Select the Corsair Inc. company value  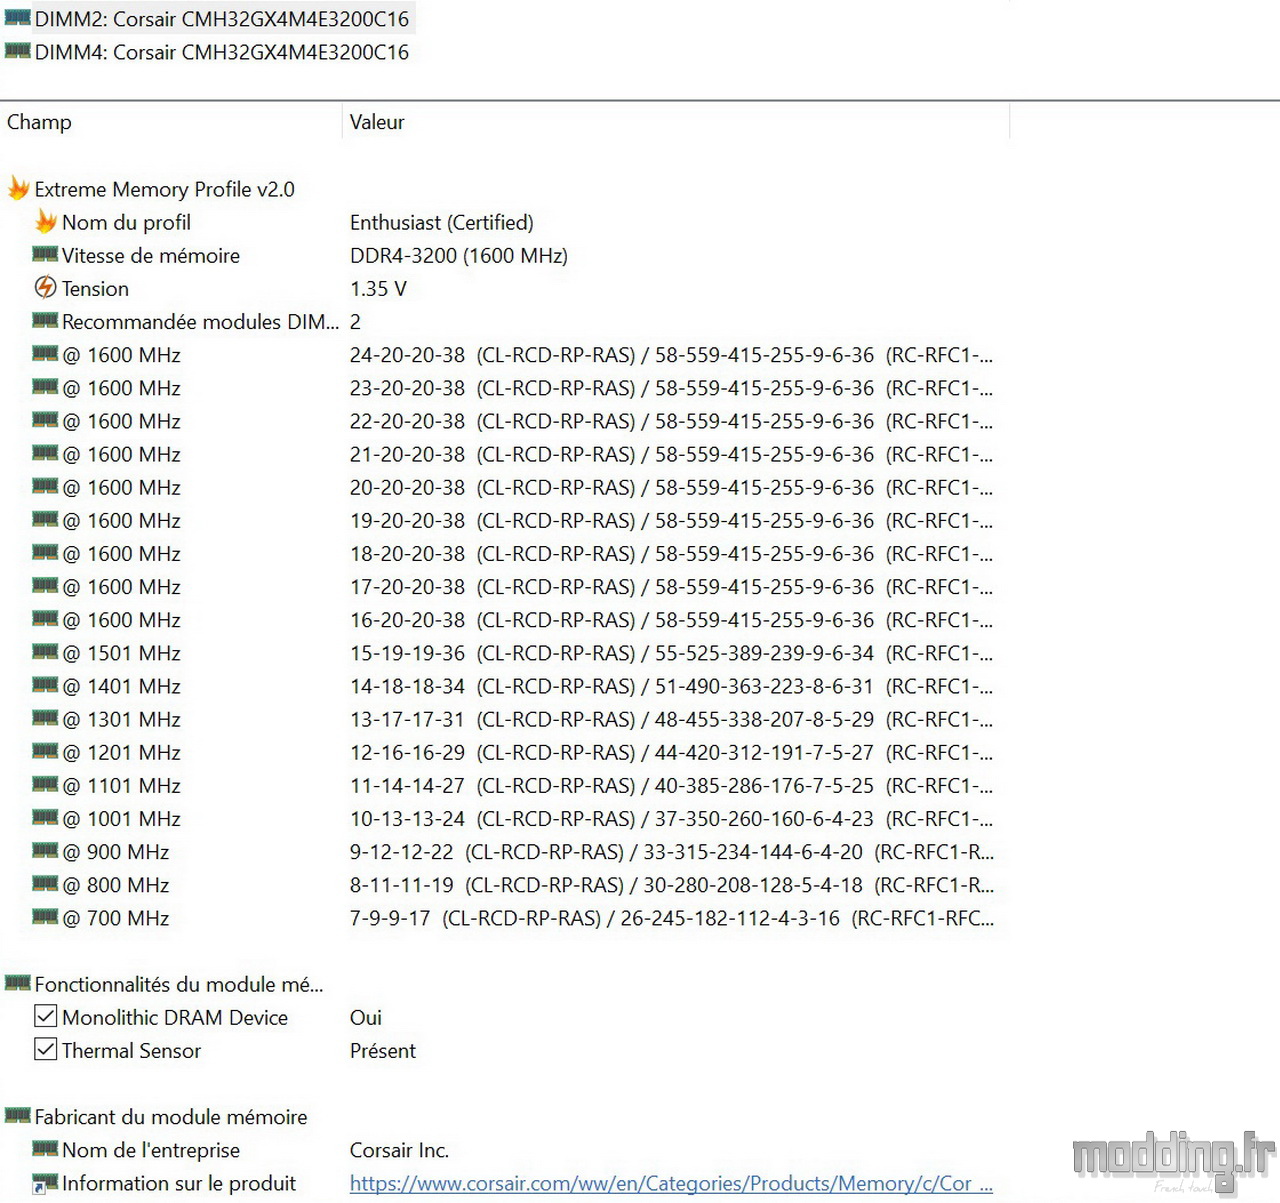[399, 1150]
